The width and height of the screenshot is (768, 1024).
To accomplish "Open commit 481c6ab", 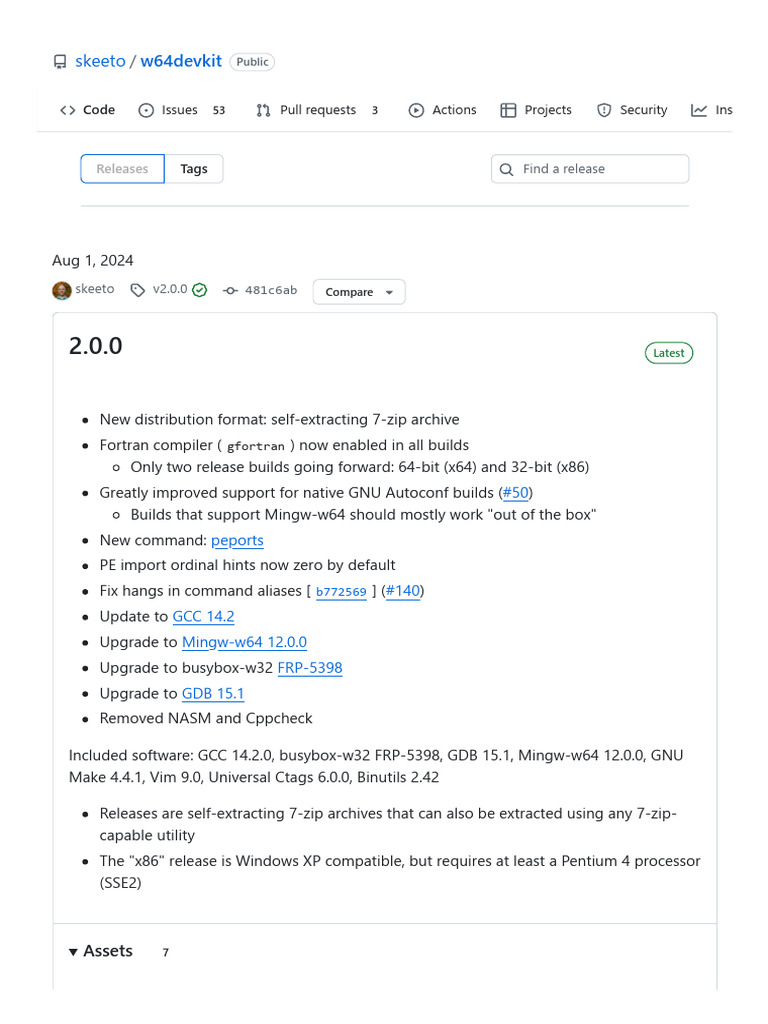I will (271, 290).
